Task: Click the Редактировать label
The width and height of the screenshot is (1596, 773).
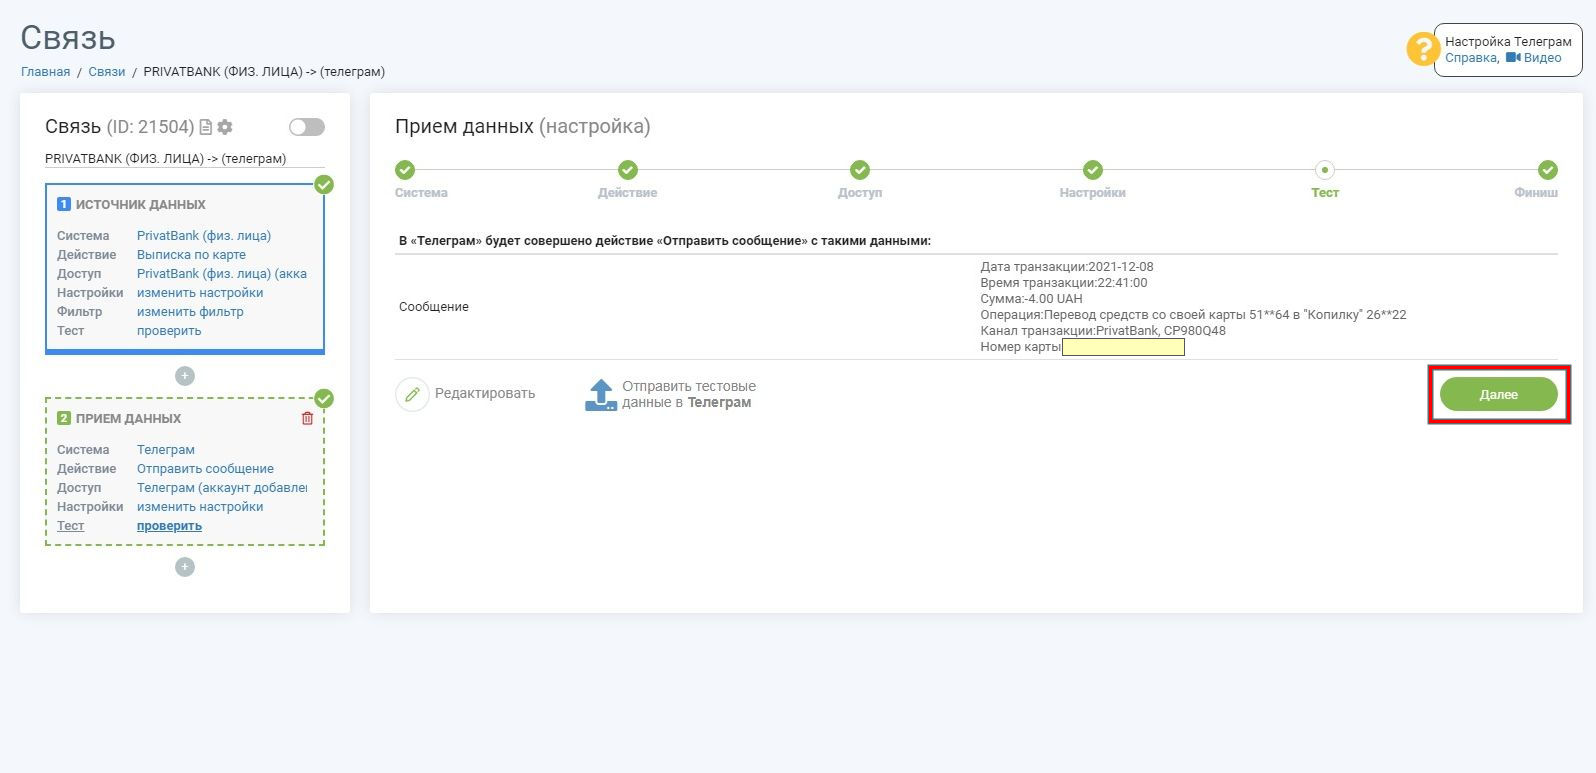Action: click(485, 394)
